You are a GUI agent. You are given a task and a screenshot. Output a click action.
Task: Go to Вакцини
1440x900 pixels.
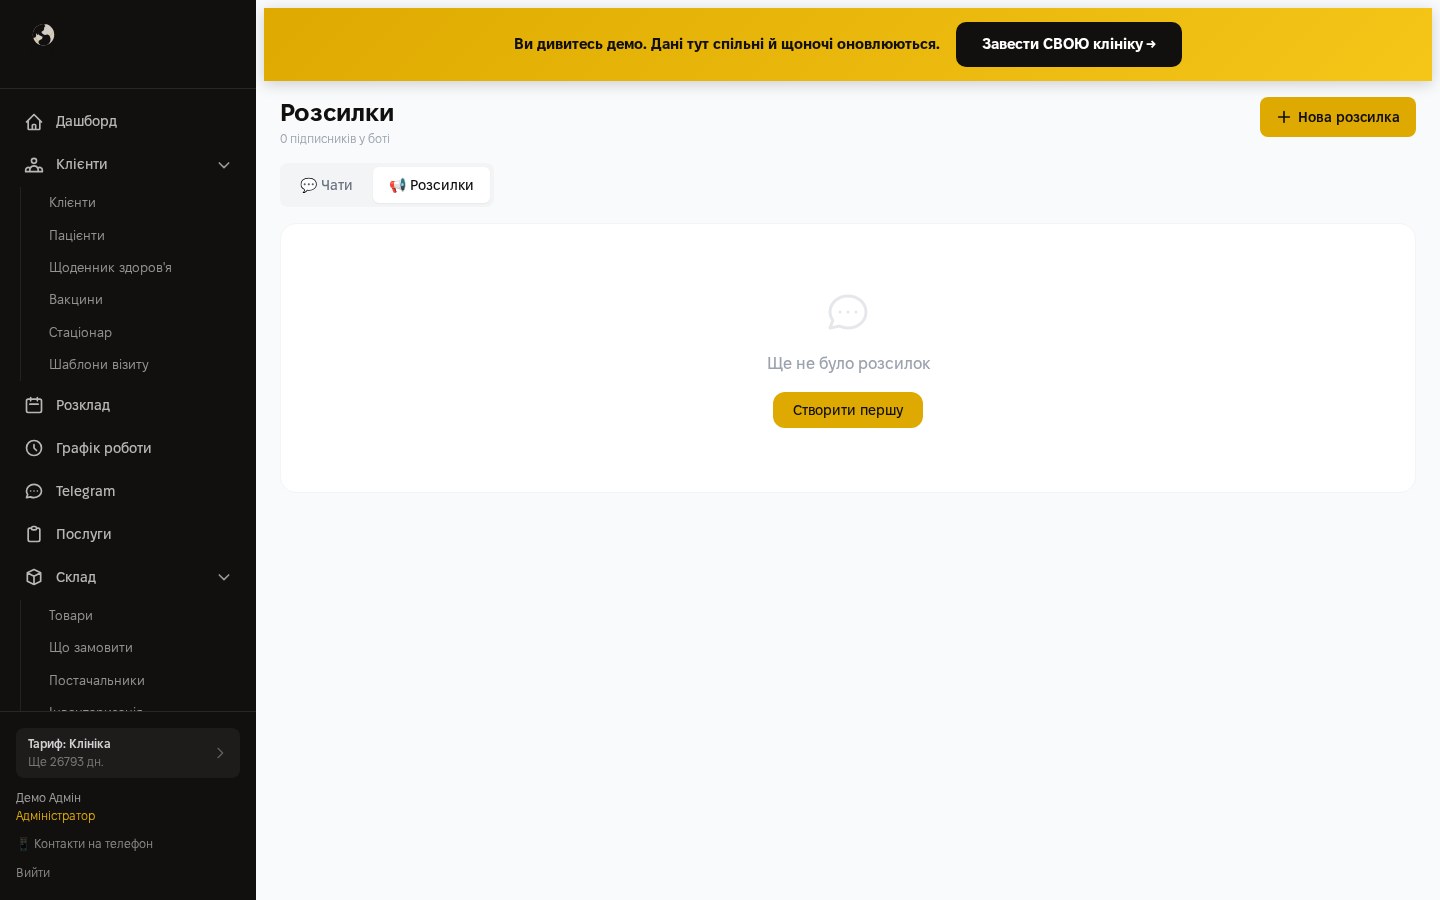point(76,300)
